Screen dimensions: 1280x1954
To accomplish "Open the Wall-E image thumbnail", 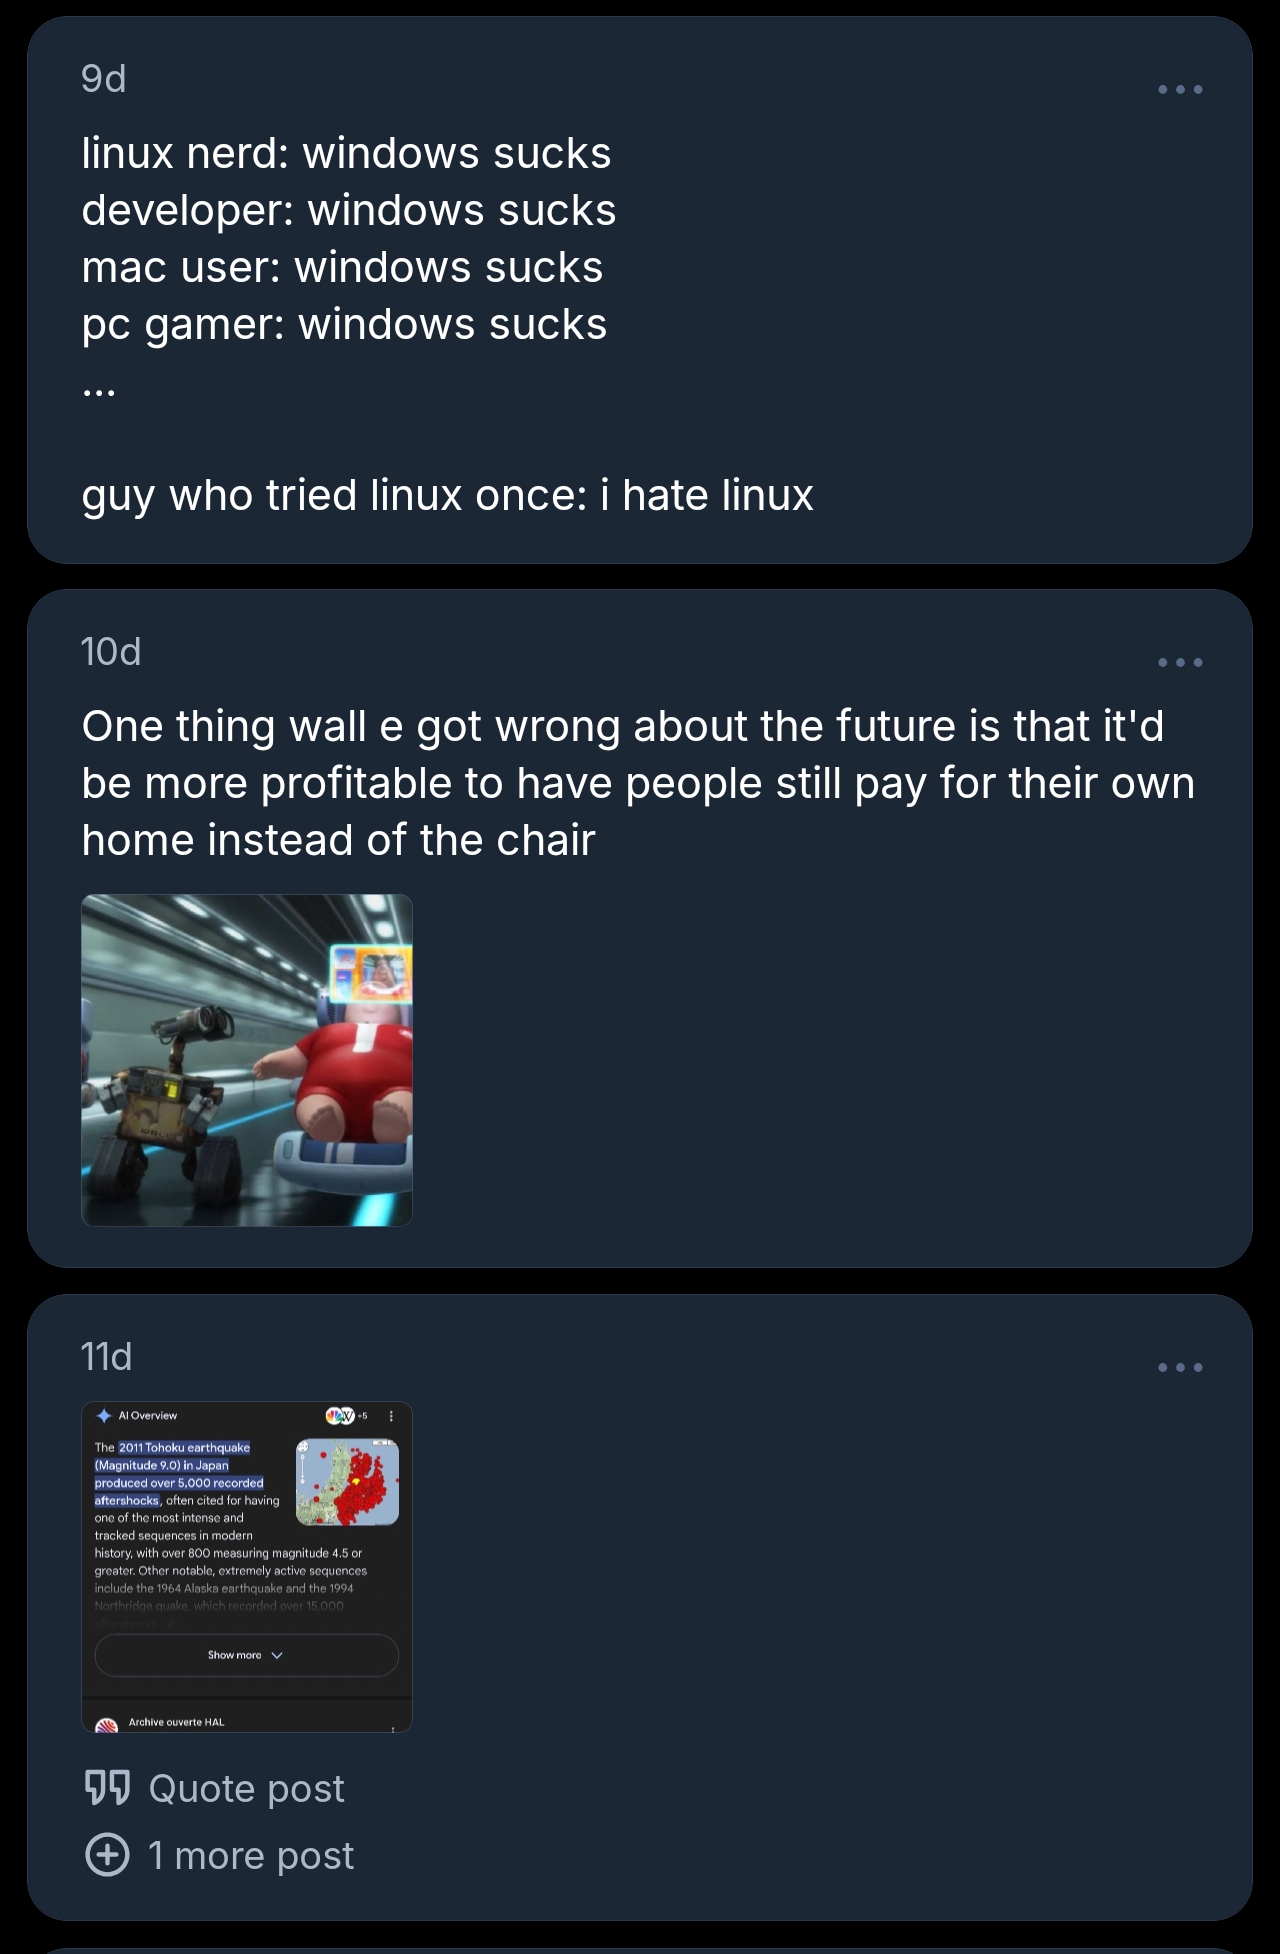I will click(247, 1060).
